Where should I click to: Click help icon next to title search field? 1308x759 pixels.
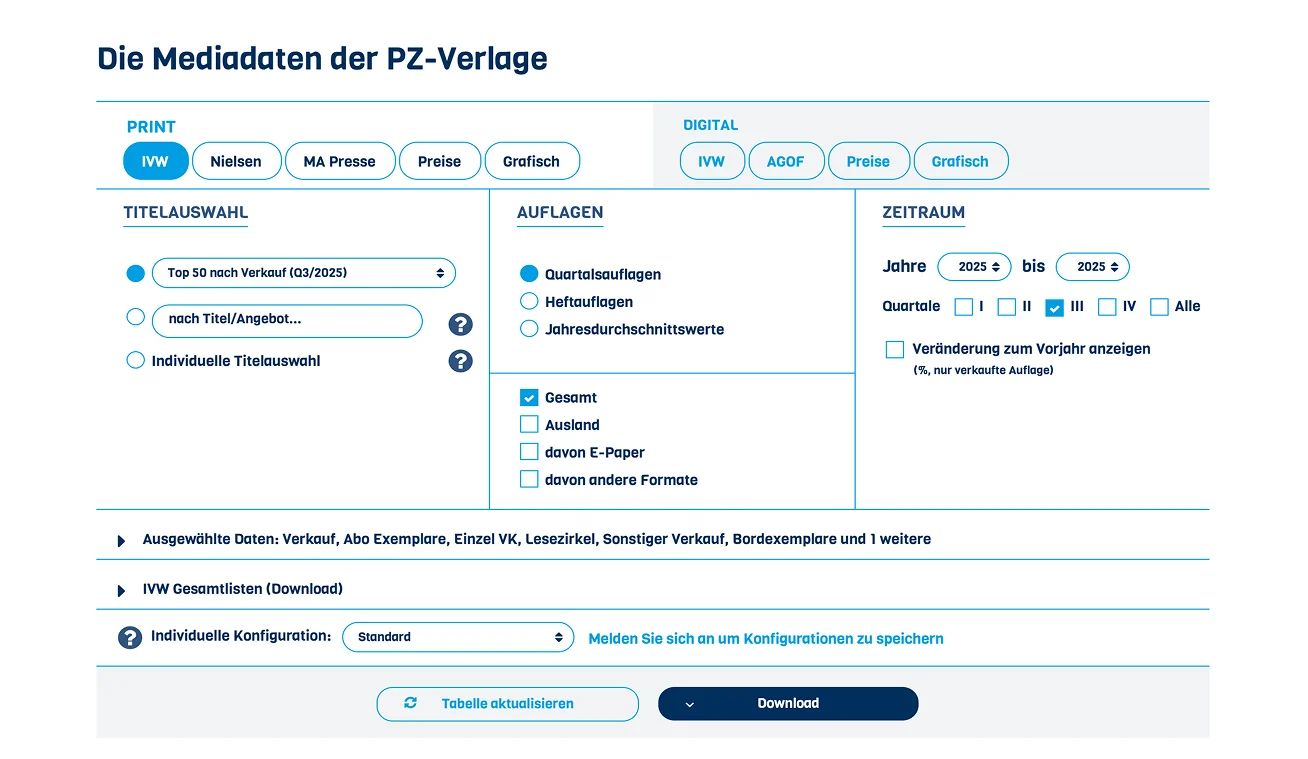click(460, 324)
